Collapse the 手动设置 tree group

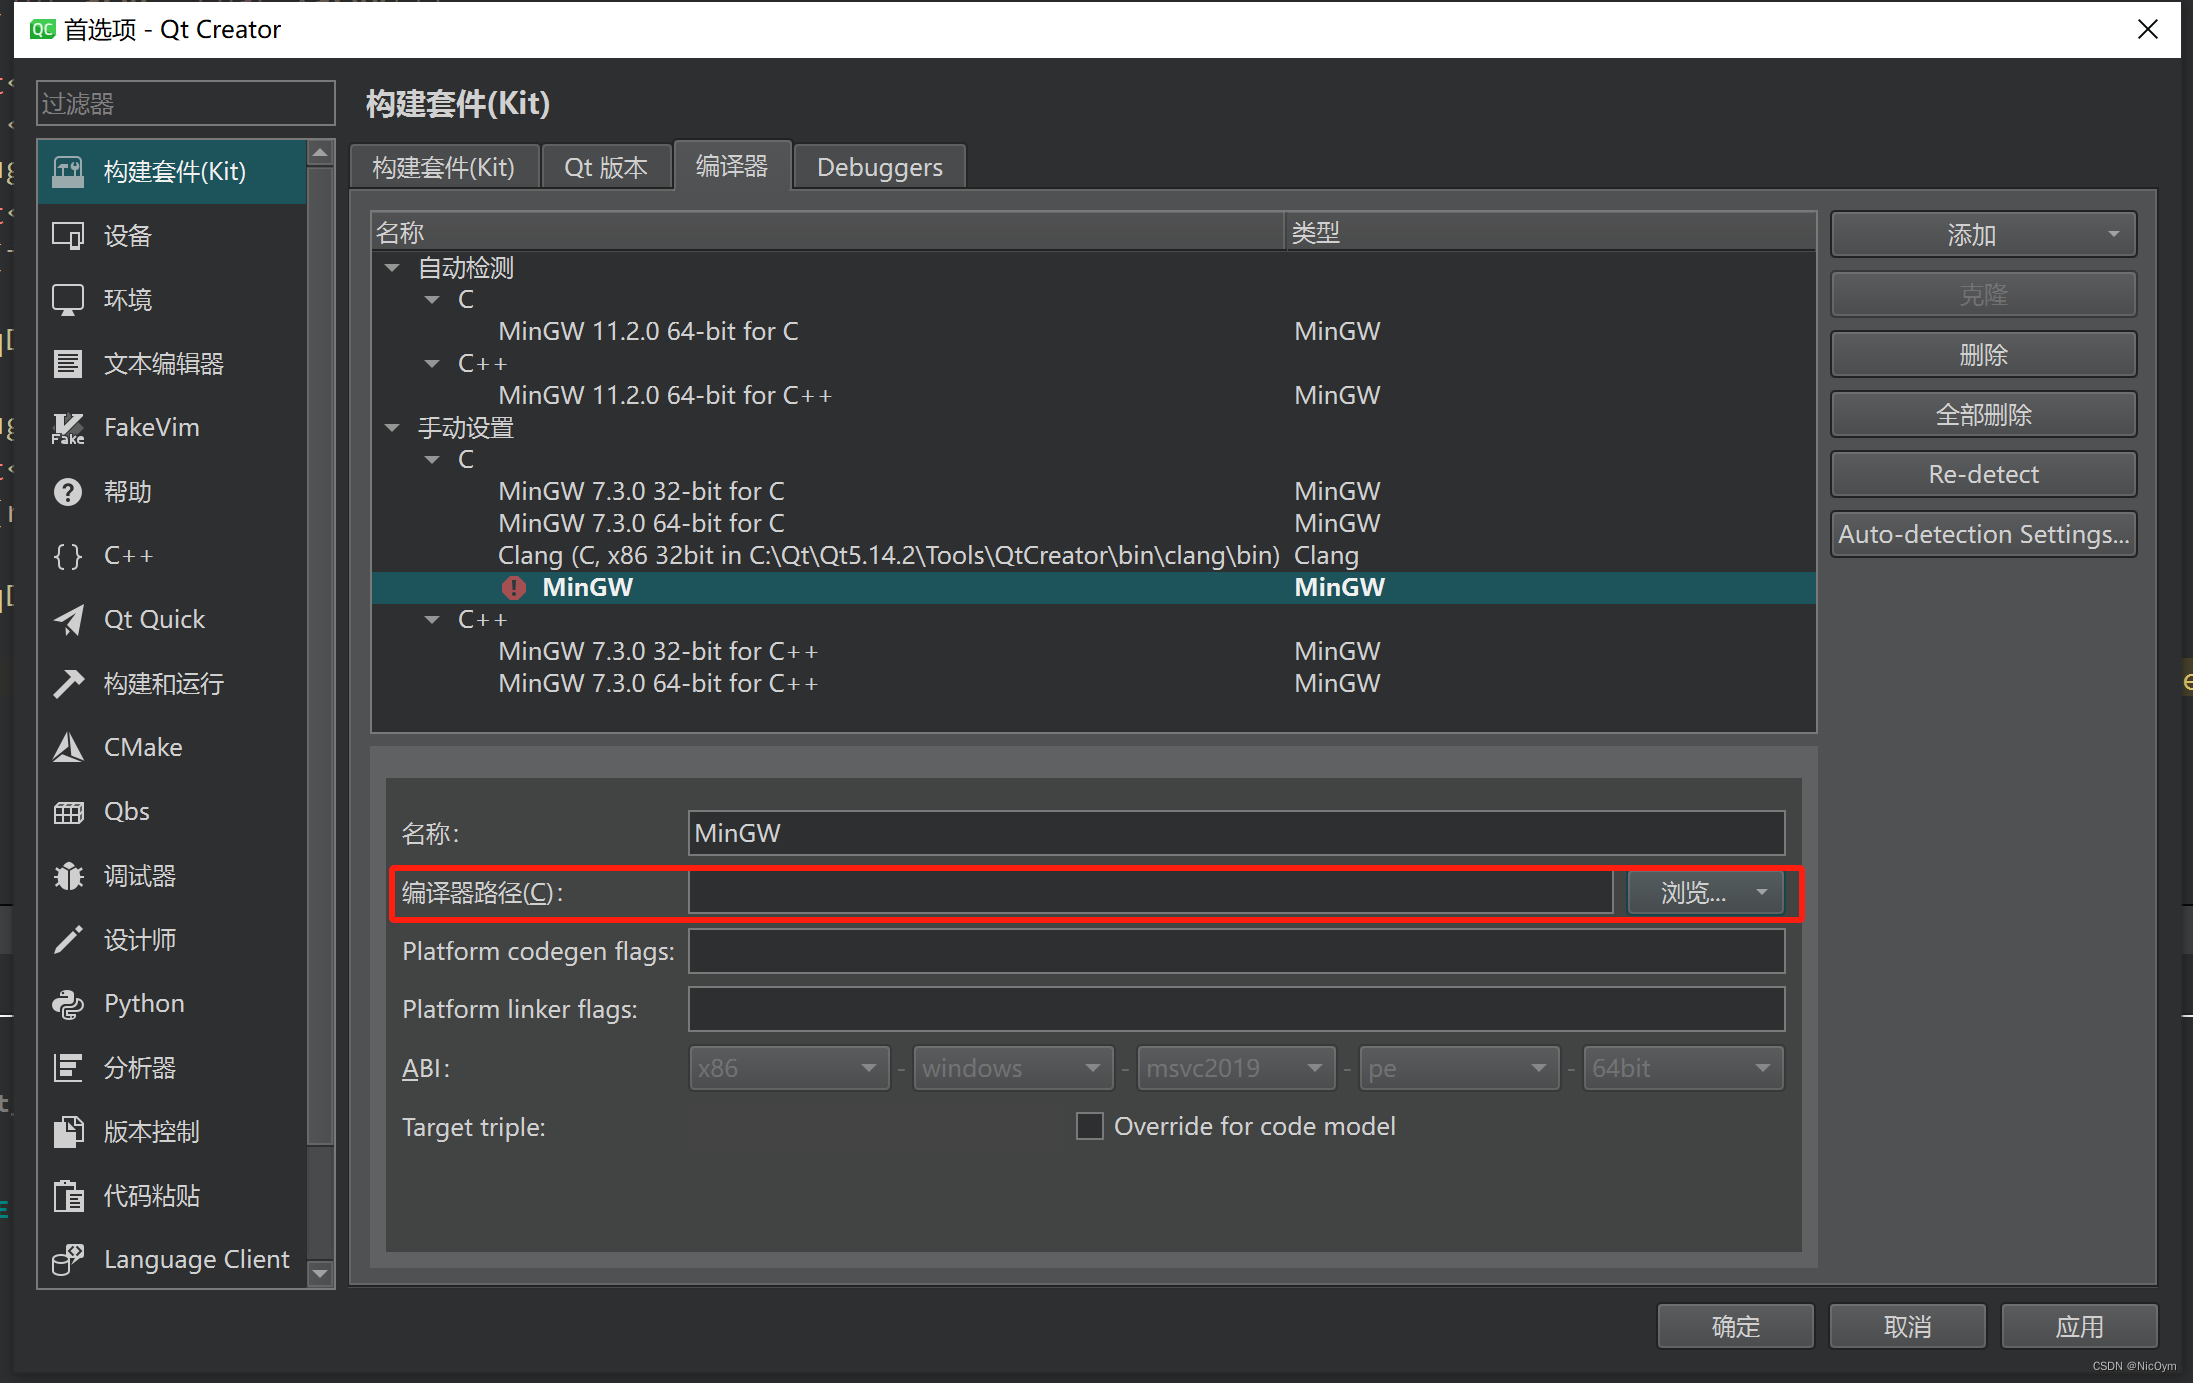(393, 428)
